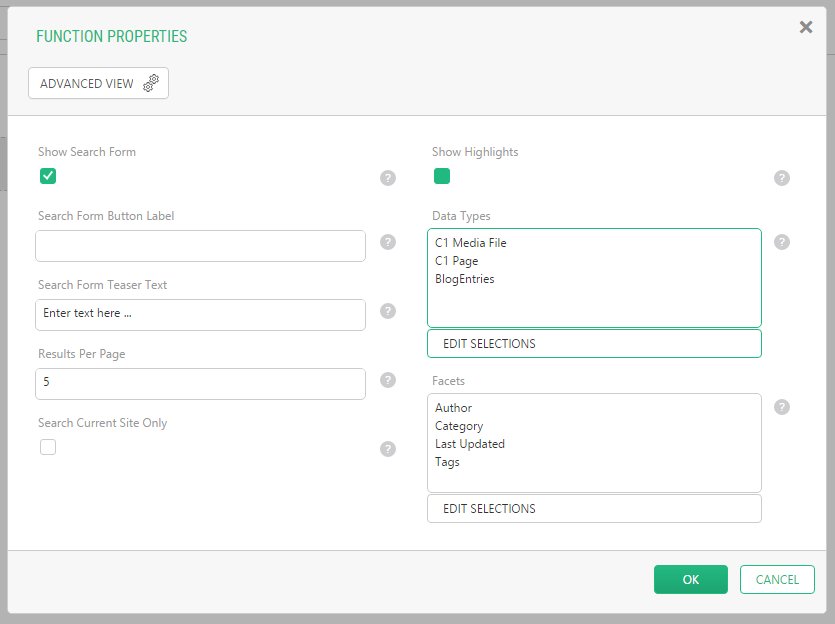Image resolution: width=835 pixels, height=624 pixels.
Task: Focus the Search Form Button Label field
Action: click(200, 246)
